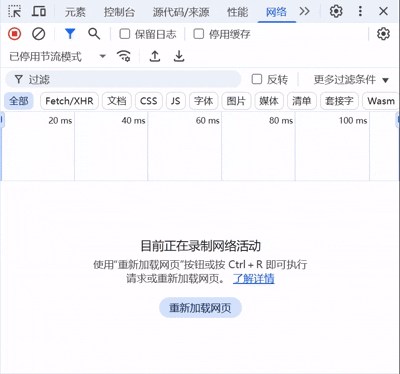Filter requests by 文档 type
This screenshot has width=400, height=374.
(x=117, y=101)
